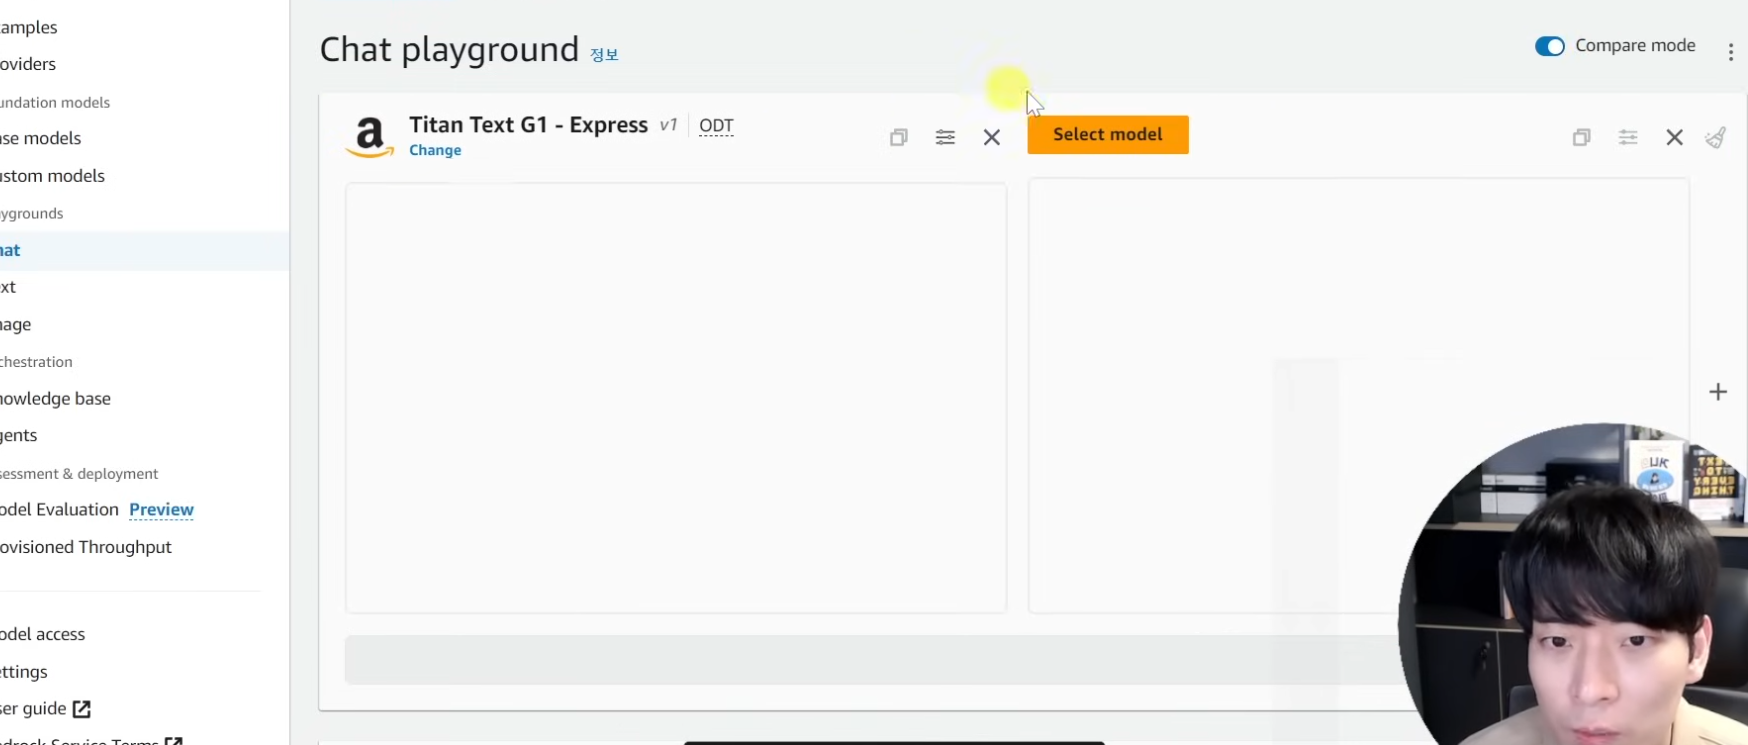Open the User guide external link

click(45, 708)
